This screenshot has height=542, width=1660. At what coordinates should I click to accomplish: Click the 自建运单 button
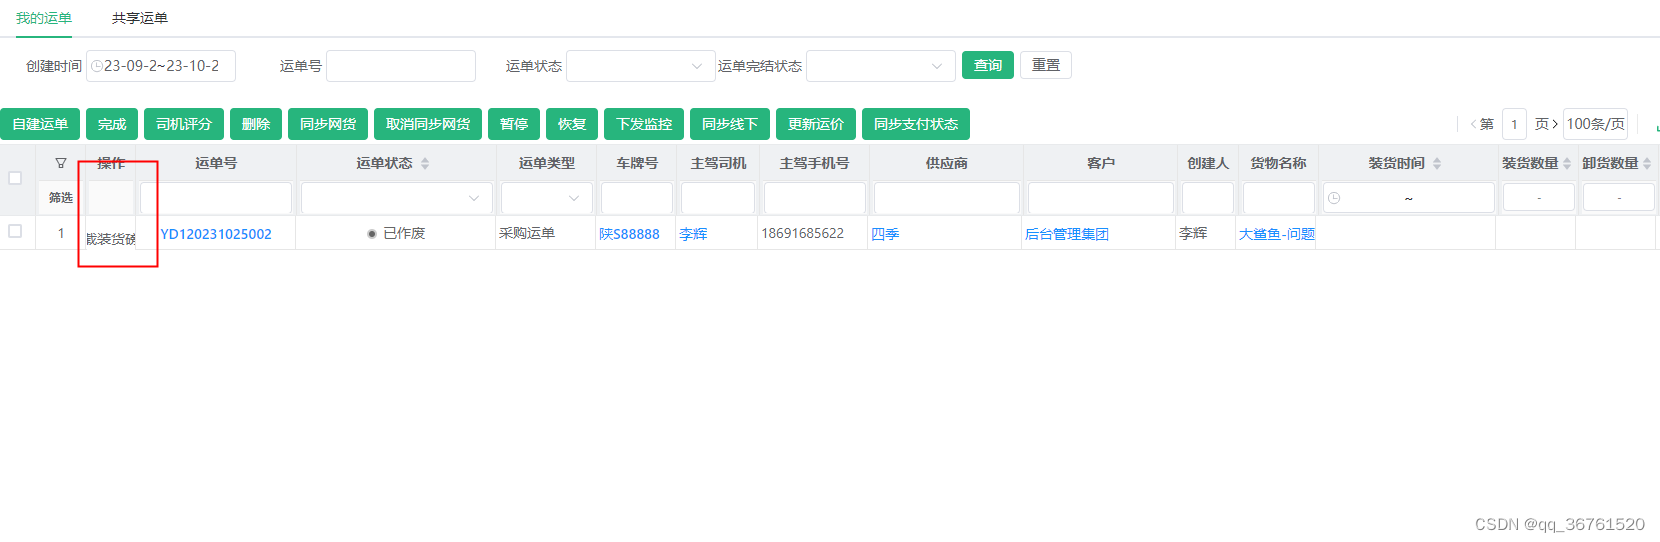tap(40, 124)
